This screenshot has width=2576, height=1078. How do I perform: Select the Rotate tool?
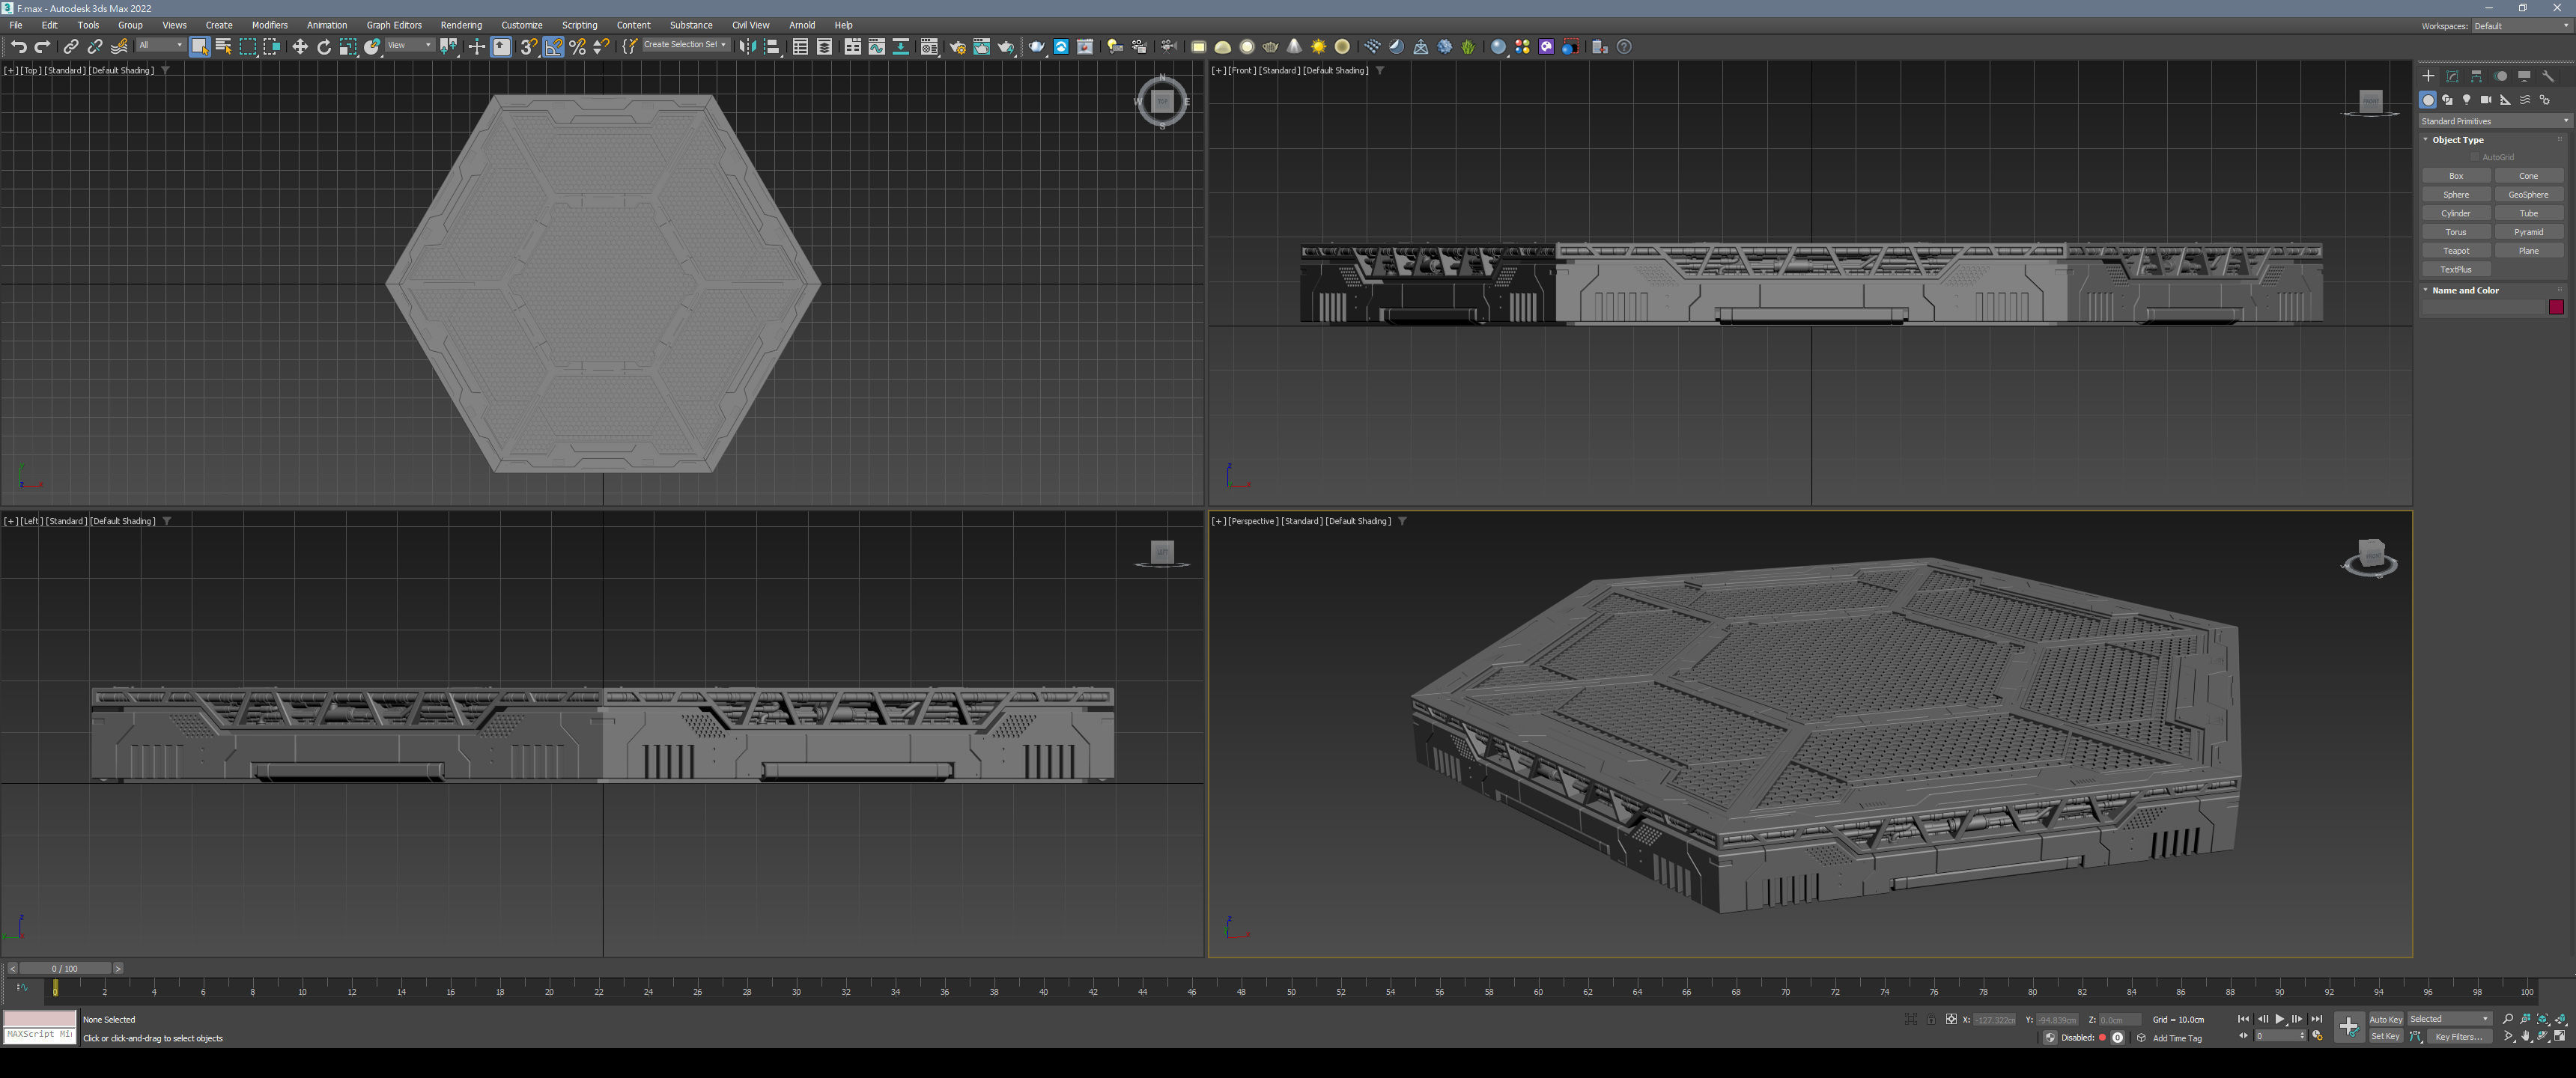click(x=323, y=46)
